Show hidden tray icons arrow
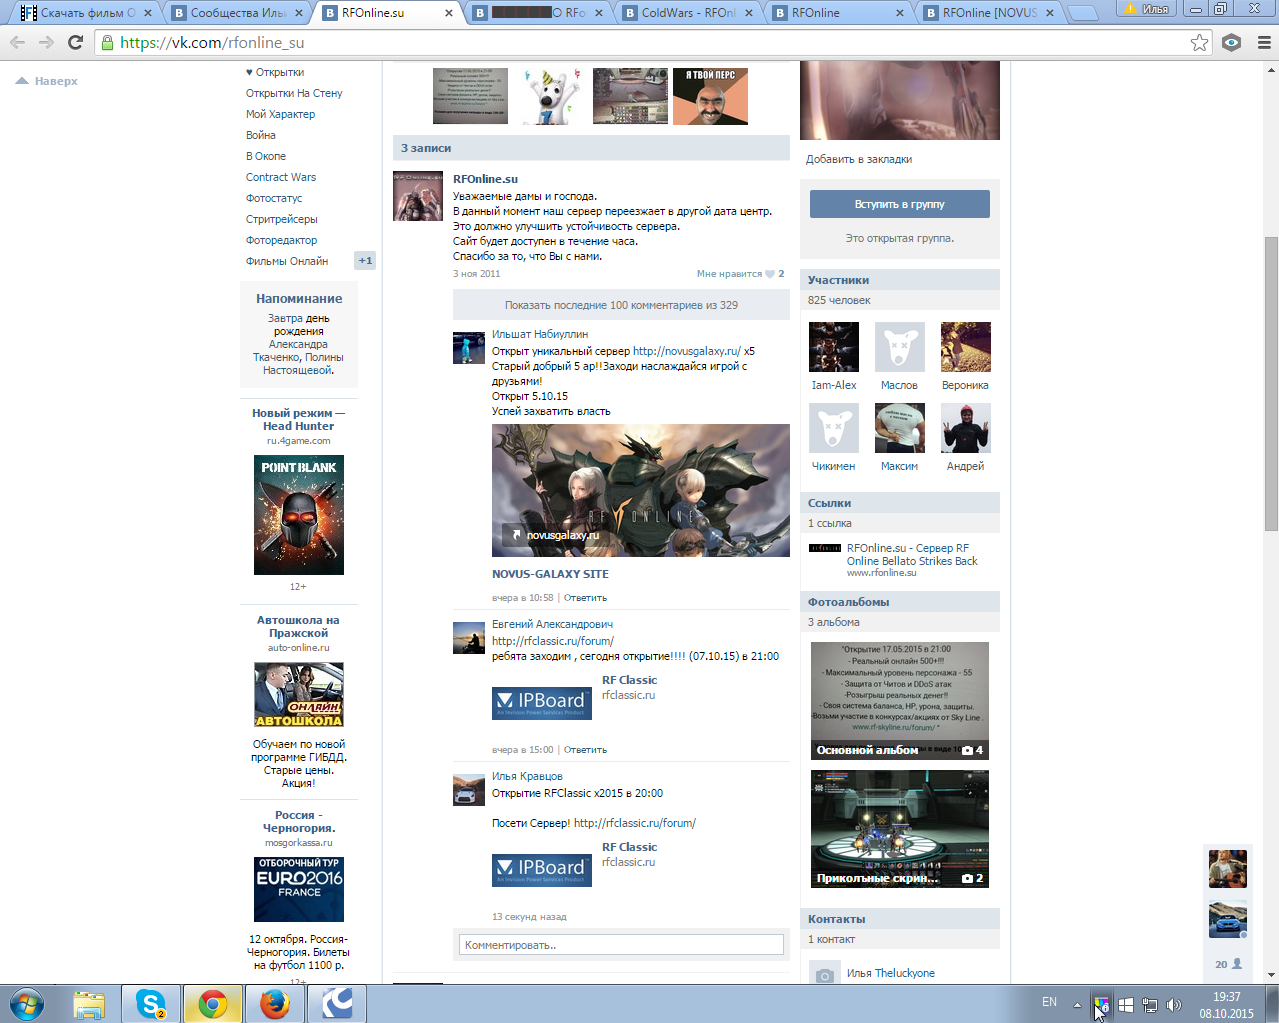 point(1077,1005)
